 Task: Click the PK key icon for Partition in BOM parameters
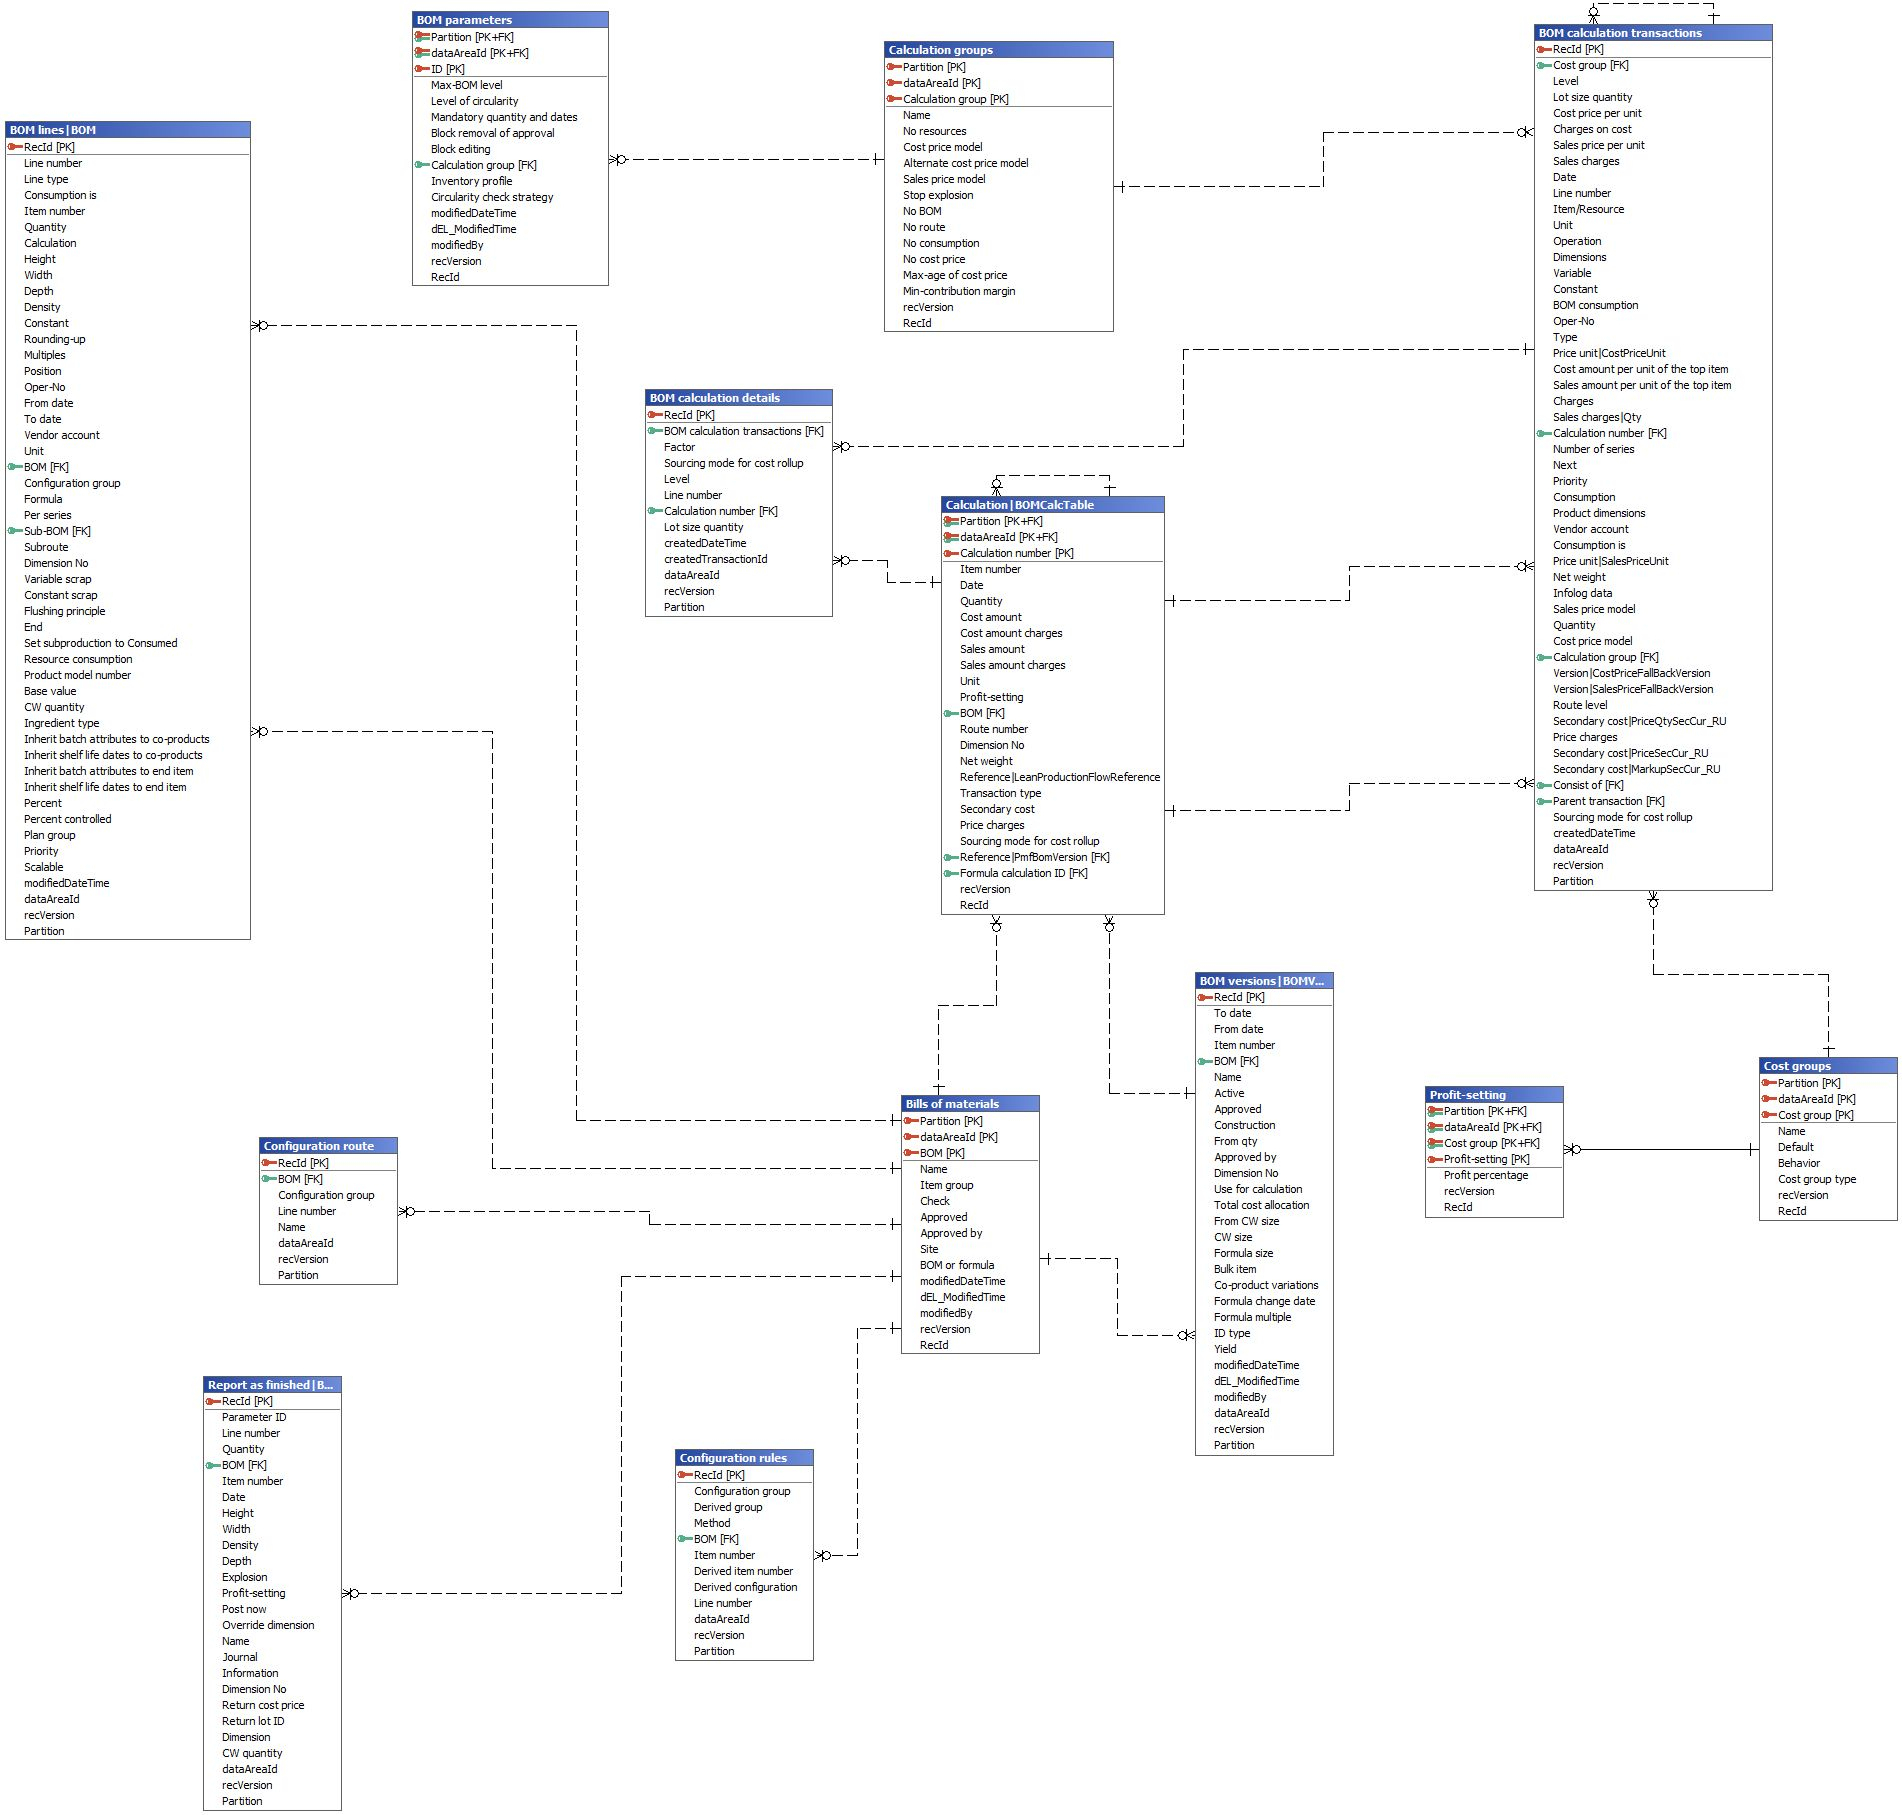coord(421,37)
